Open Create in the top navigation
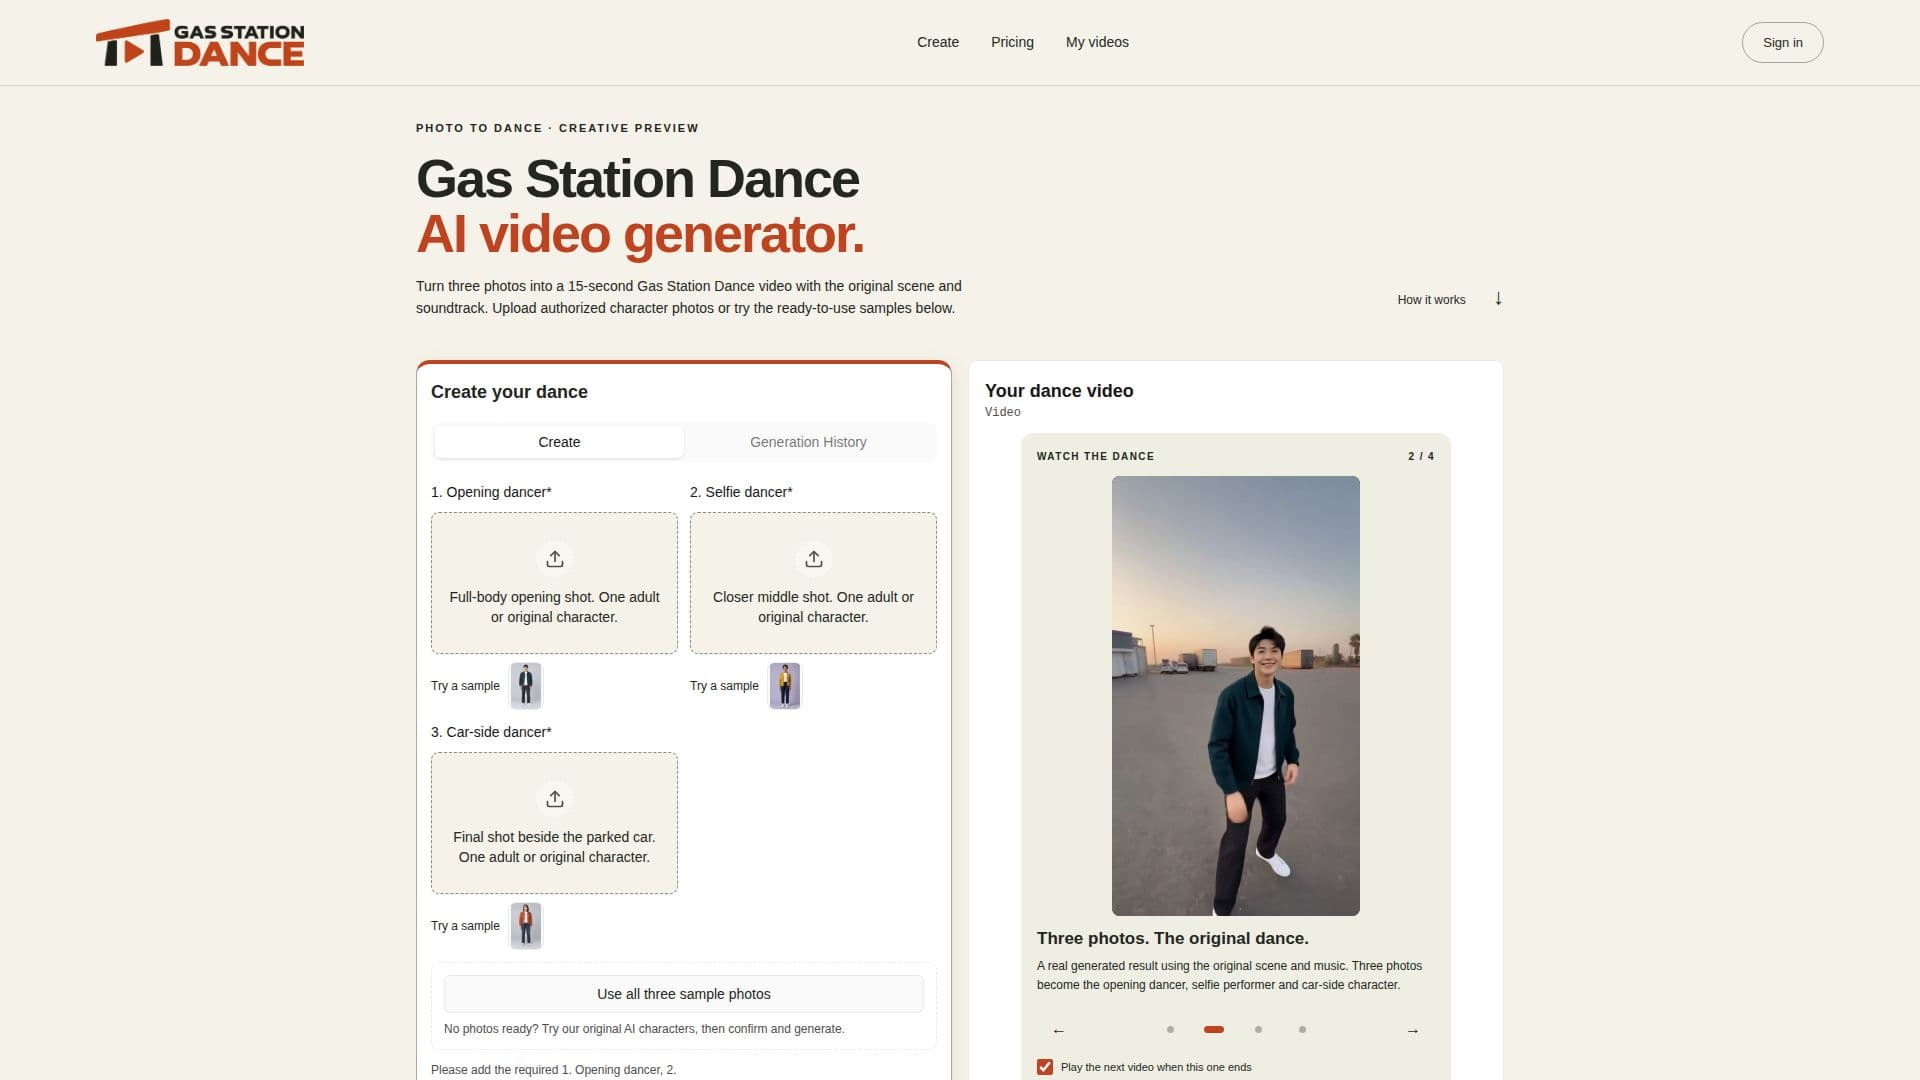This screenshot has width=1920, height=1080. click(x=938, y=42)
